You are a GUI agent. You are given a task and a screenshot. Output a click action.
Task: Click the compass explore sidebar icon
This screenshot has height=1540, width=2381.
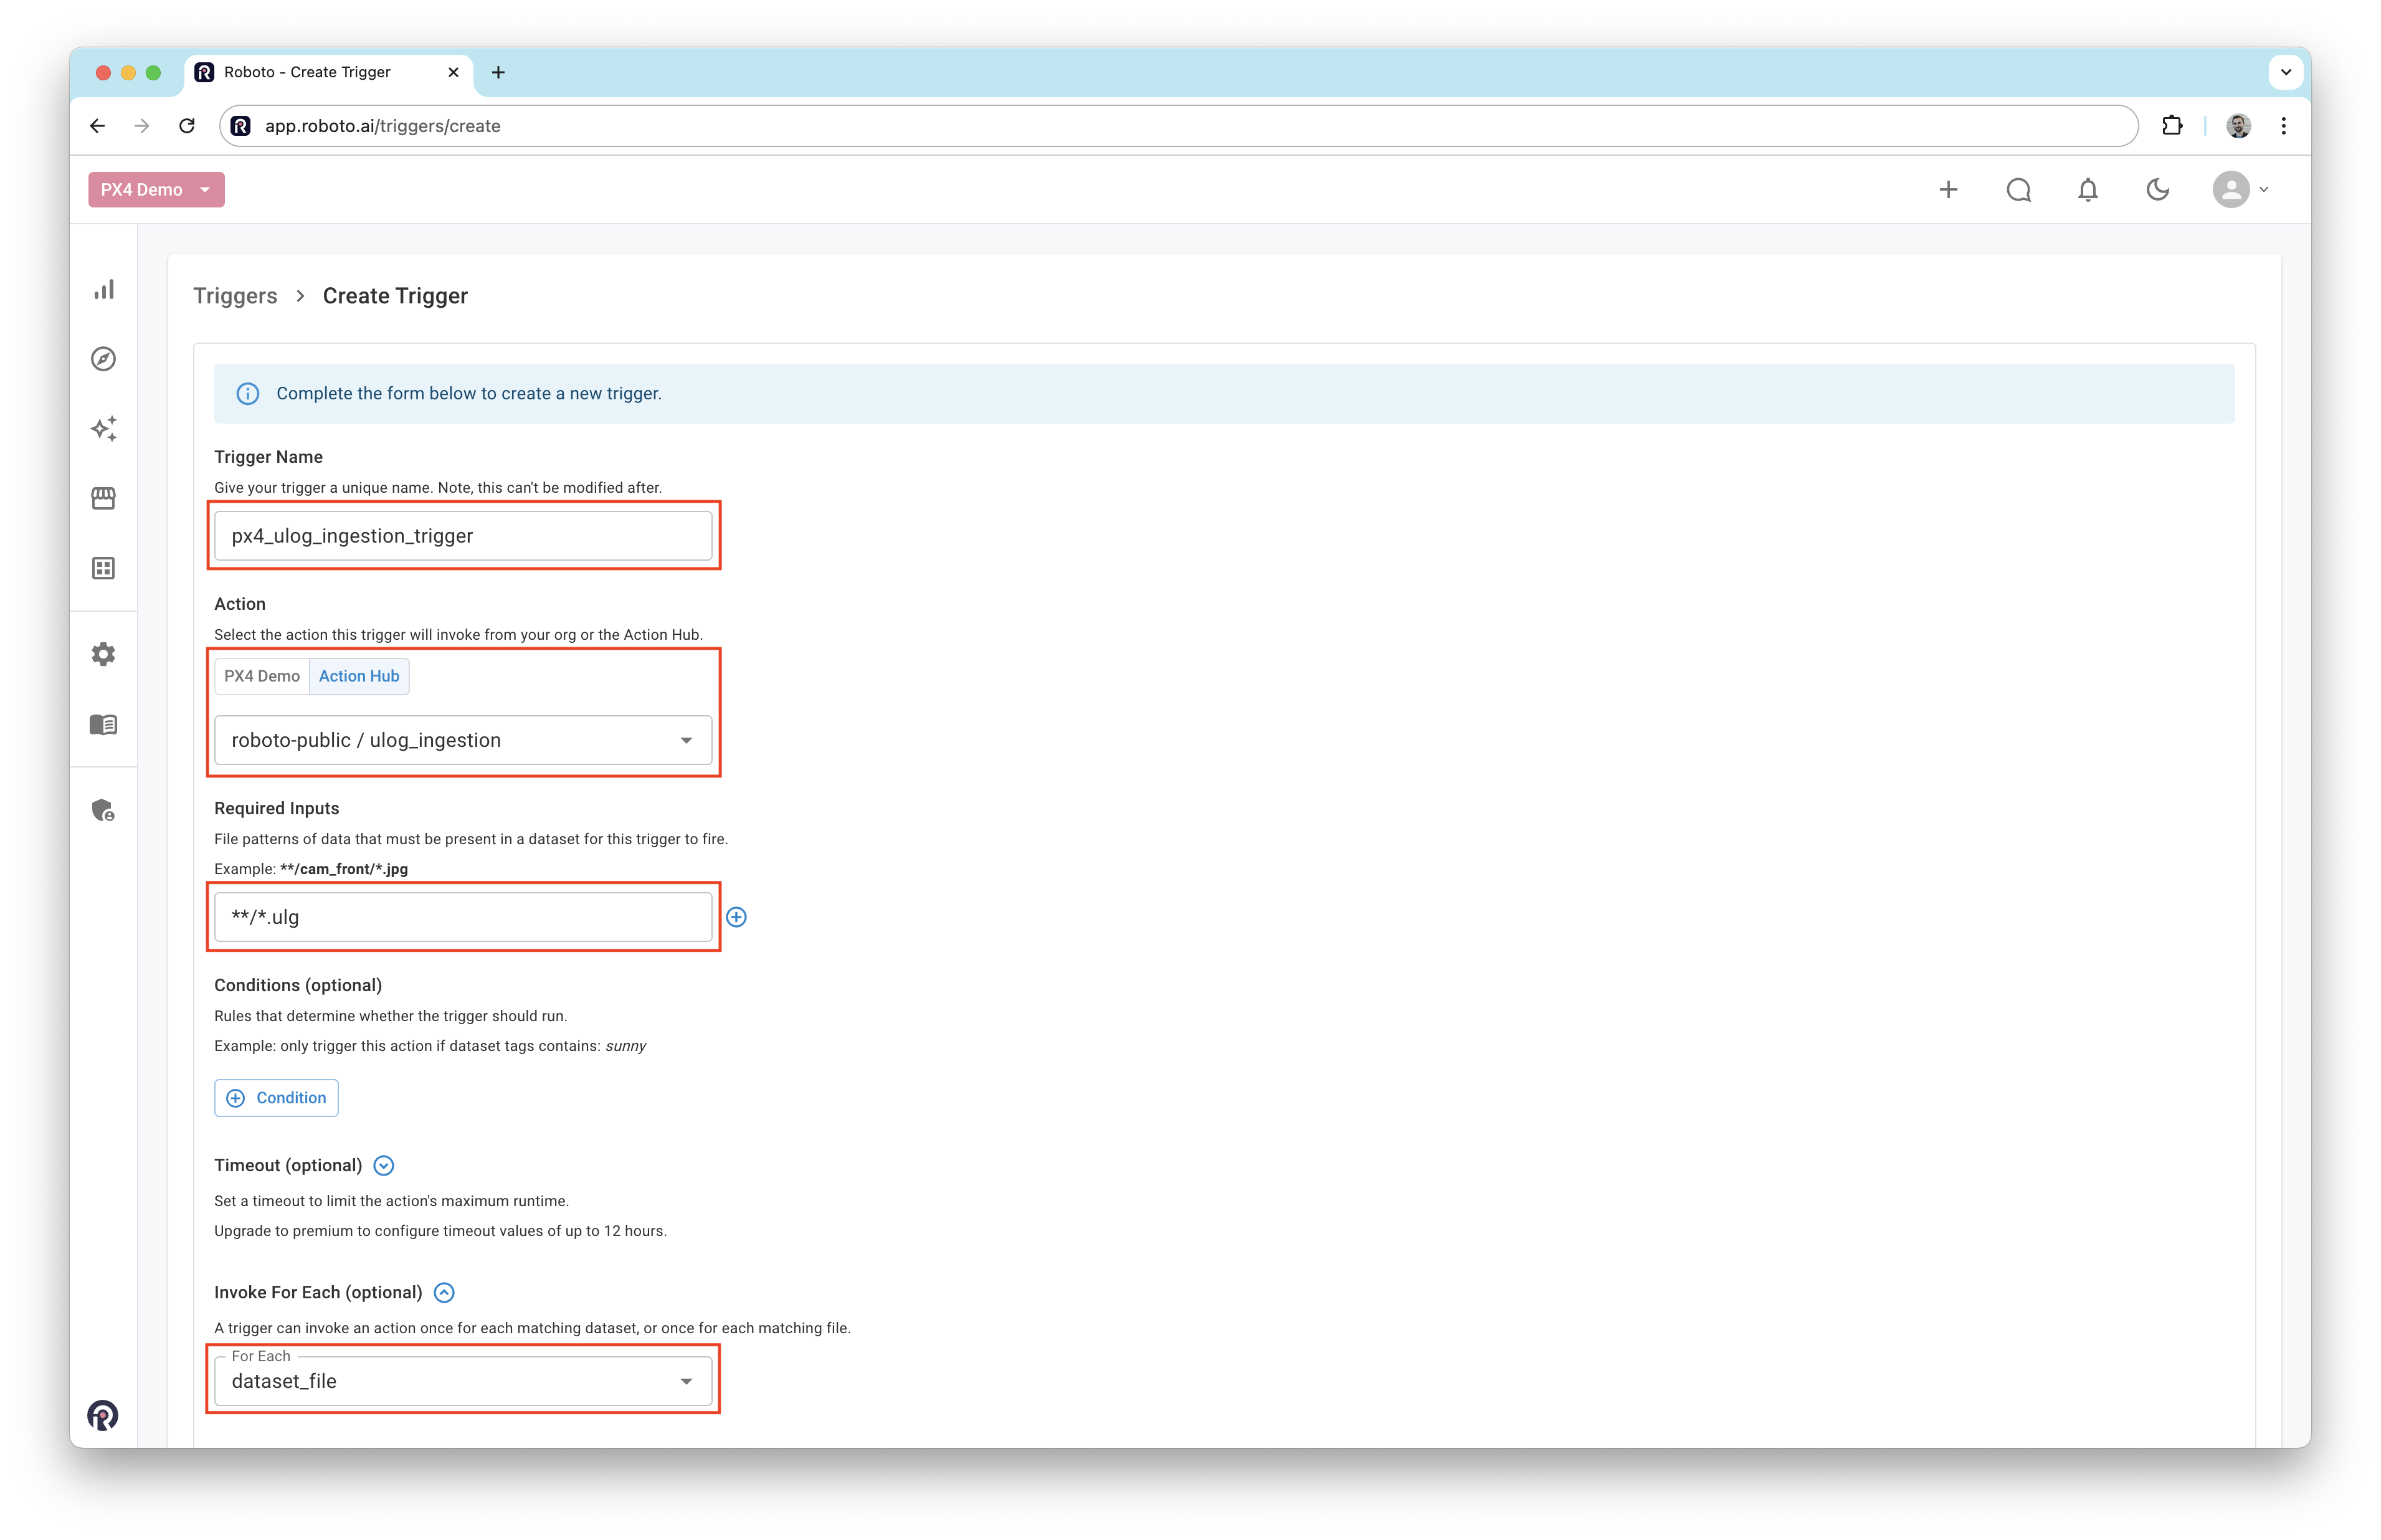click(x=104, y=359)
